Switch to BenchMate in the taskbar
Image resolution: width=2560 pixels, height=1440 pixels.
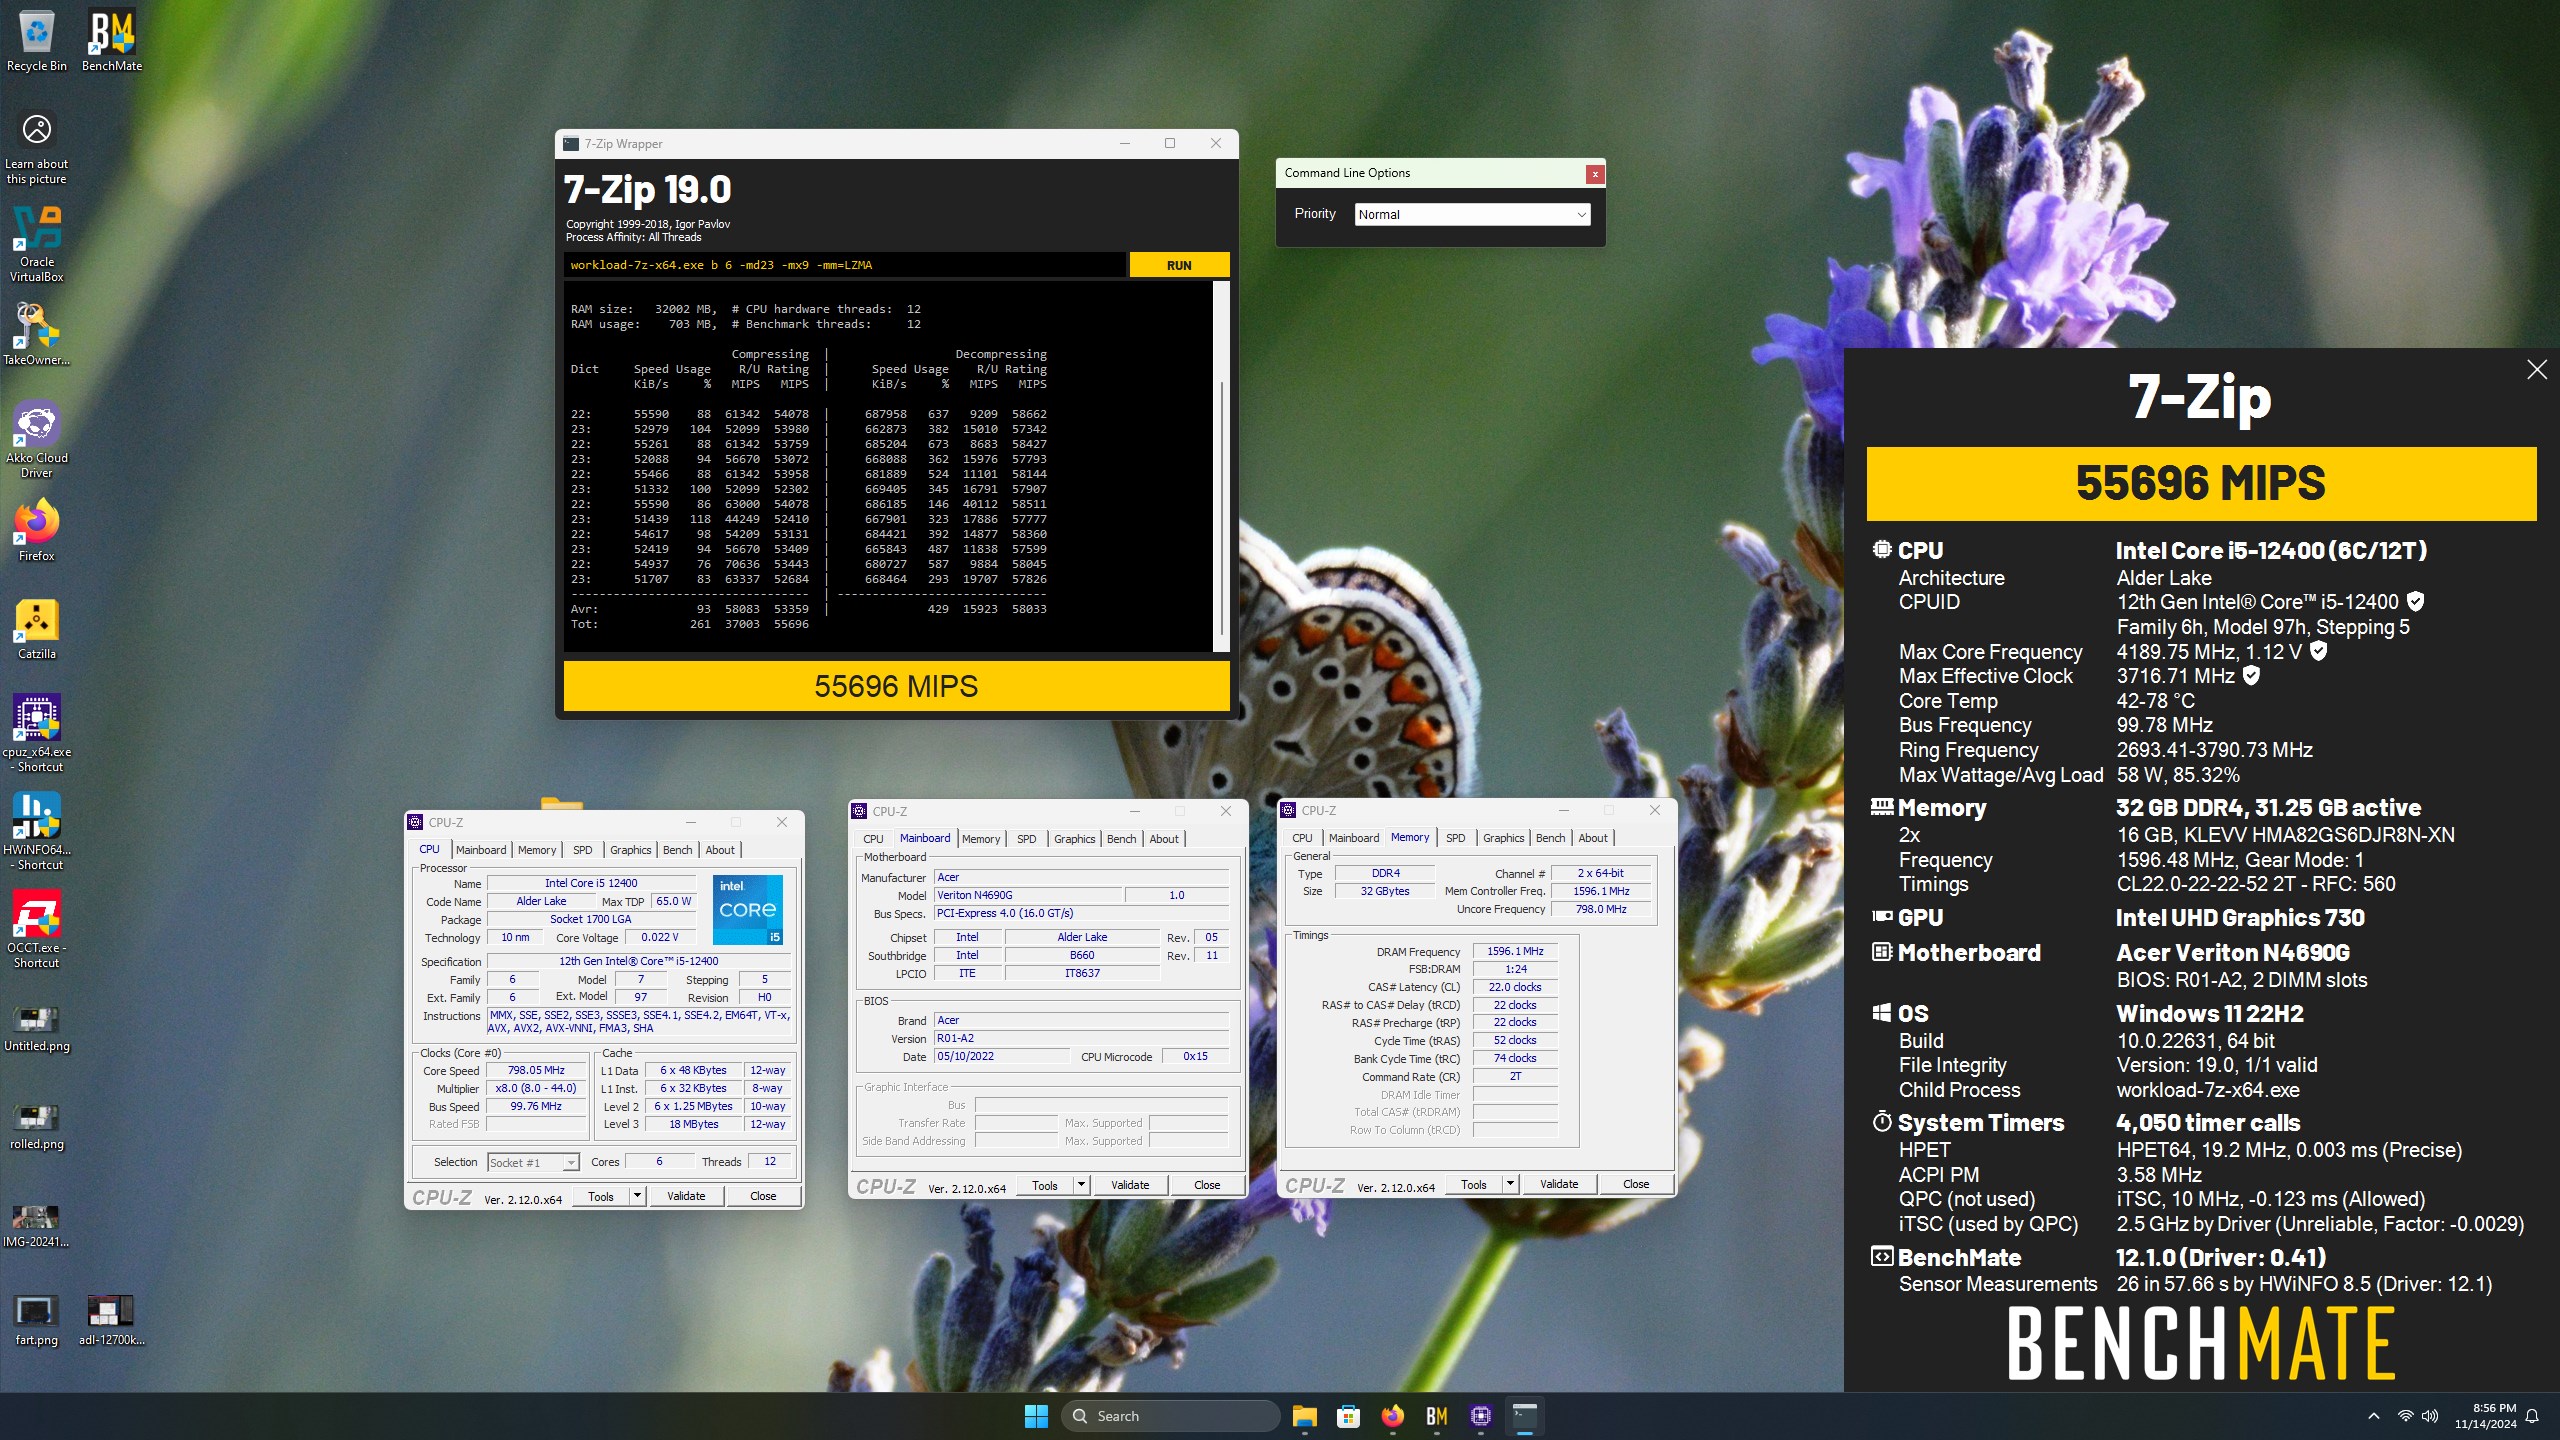[1436, 1416]
